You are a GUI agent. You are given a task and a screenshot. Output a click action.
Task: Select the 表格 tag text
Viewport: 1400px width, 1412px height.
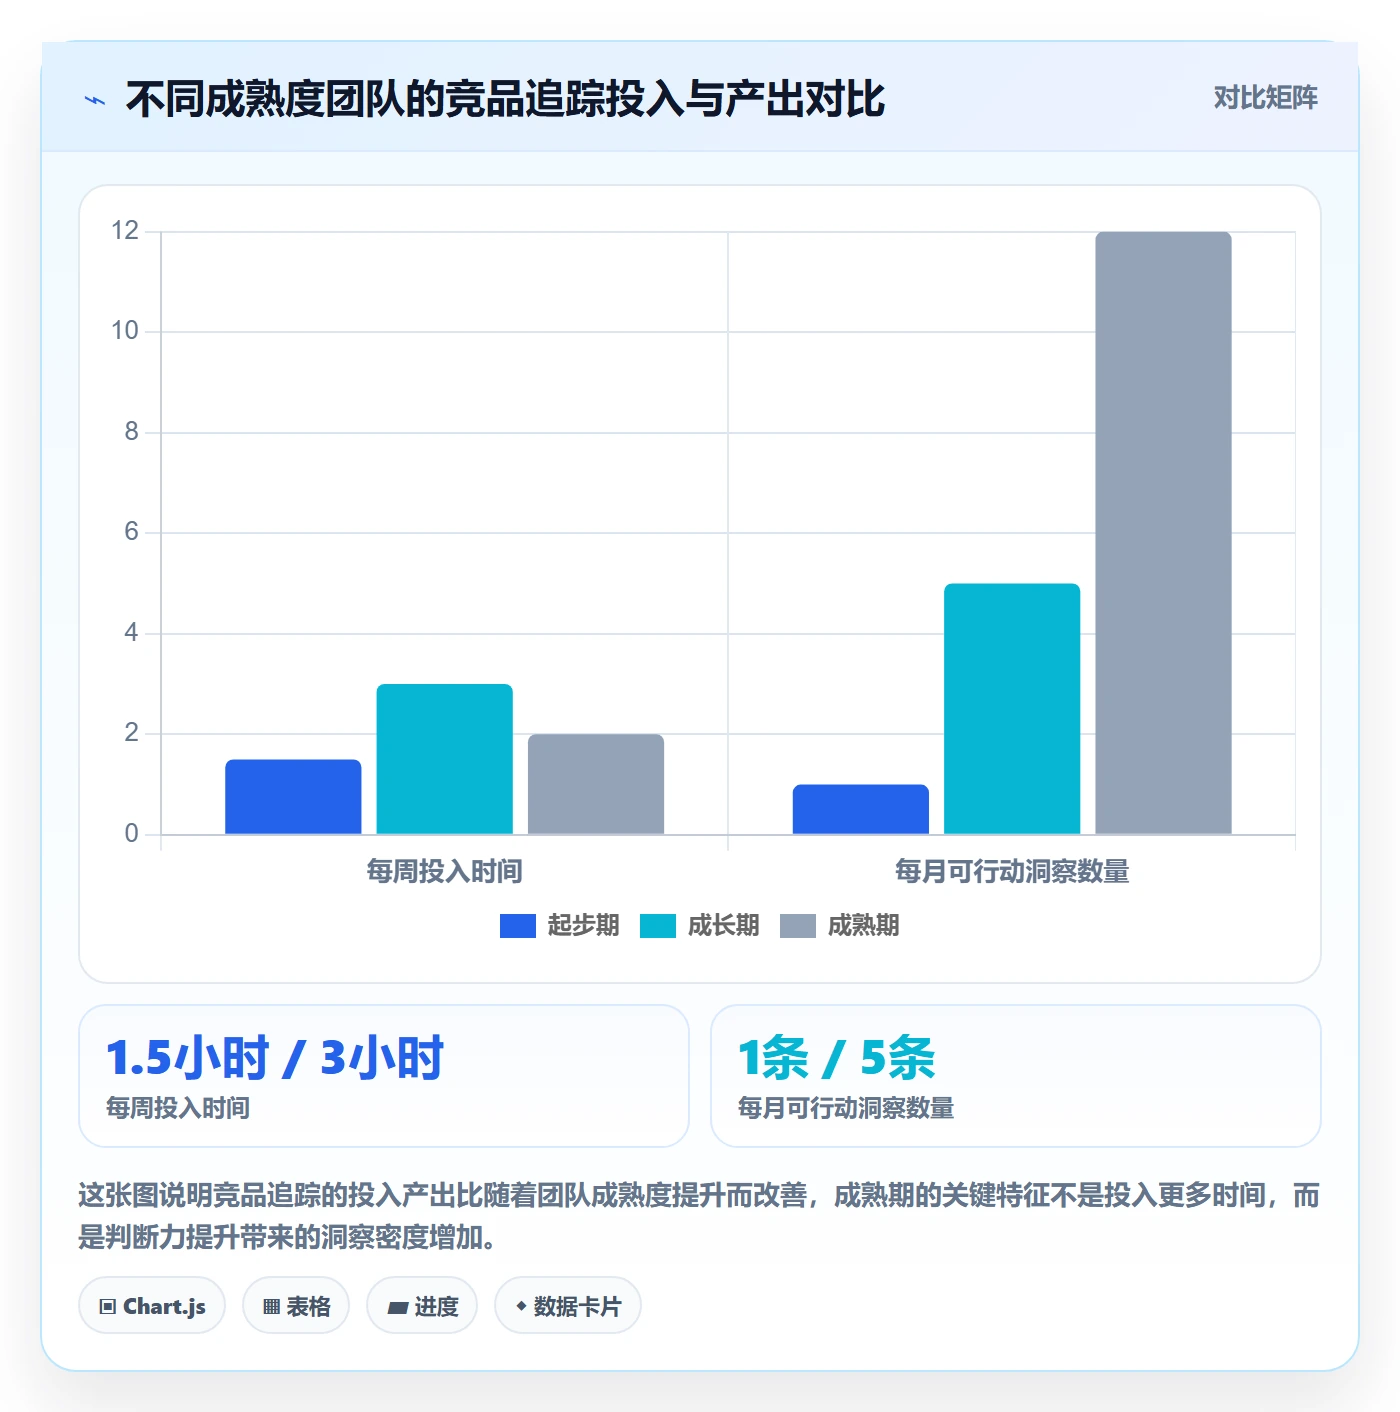tap(308, 1307)
